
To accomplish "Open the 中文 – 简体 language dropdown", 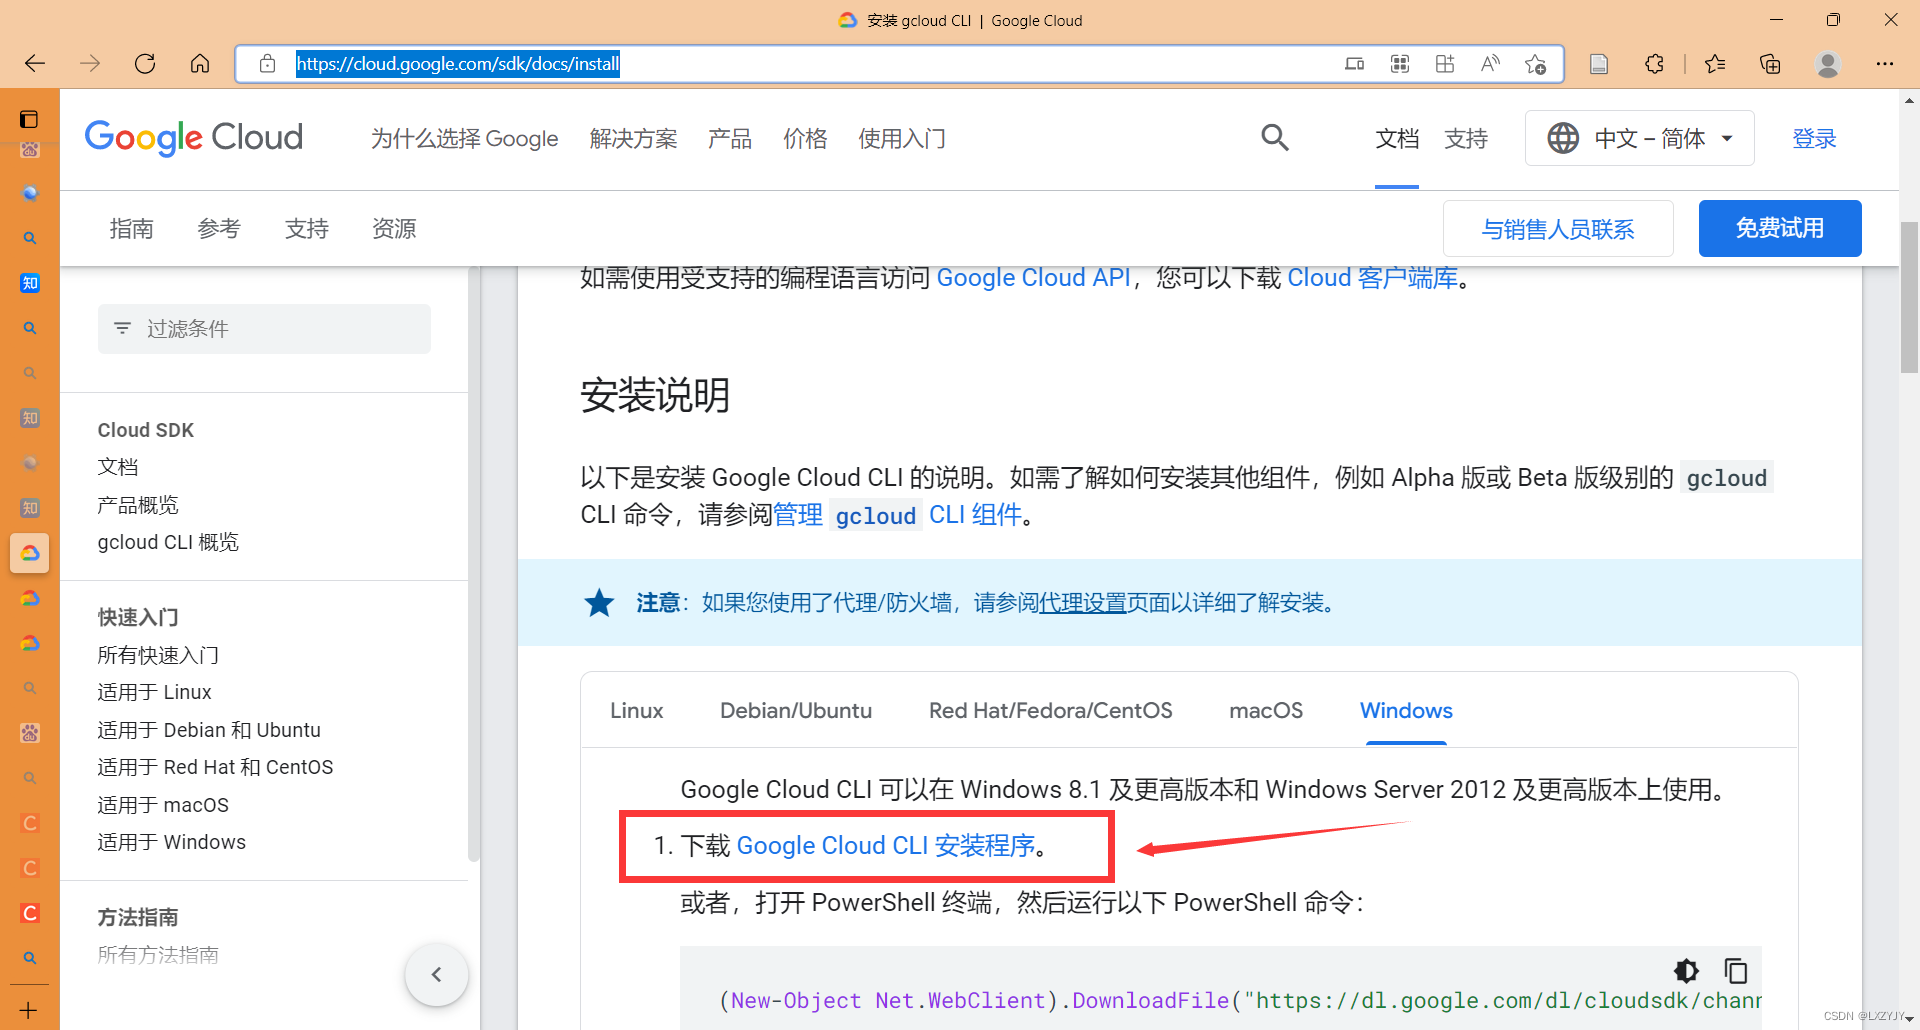I will (1640, 138).
